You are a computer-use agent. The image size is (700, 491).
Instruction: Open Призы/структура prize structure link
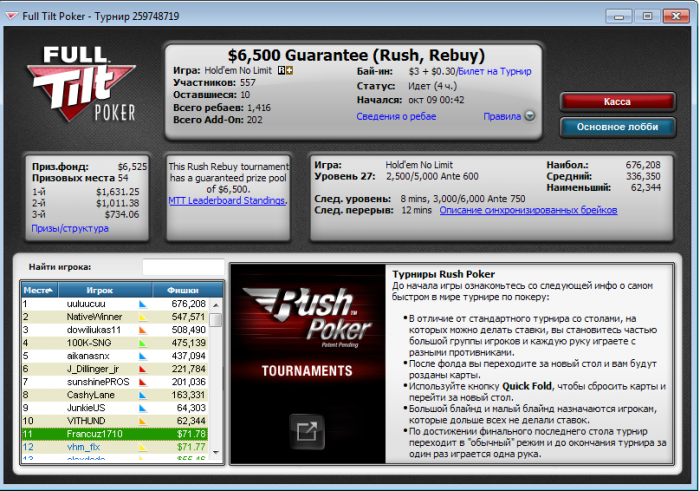pyautogui.click(x=70, y=228)
